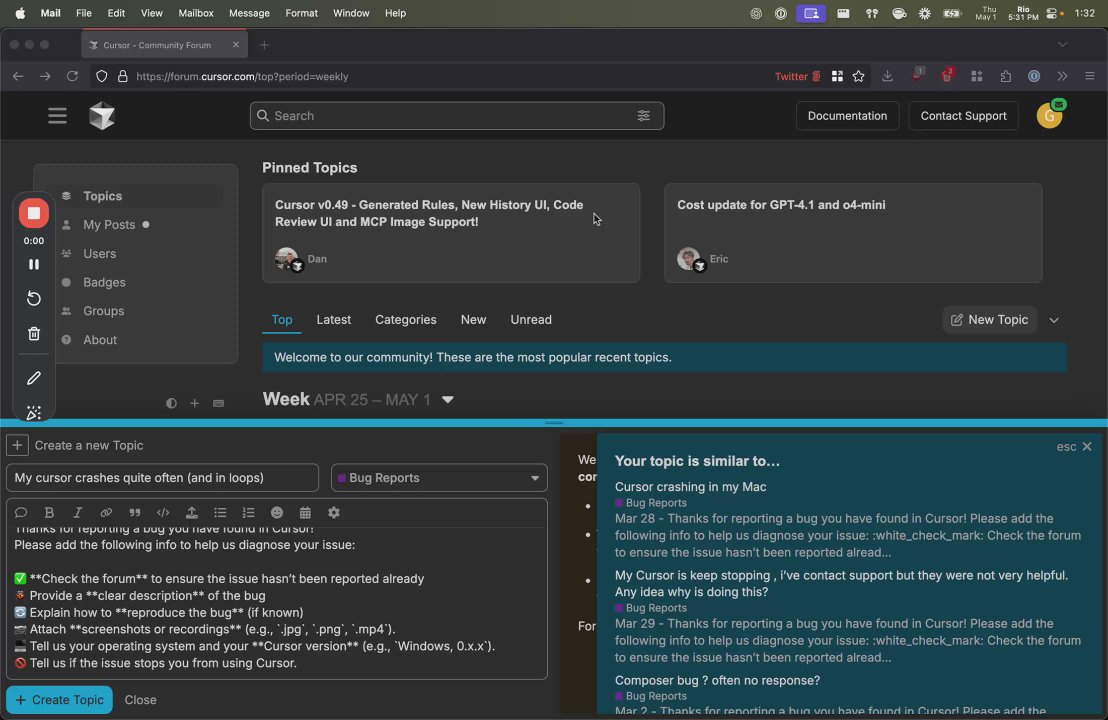Switch to the Categories tab

click(406, 319)
